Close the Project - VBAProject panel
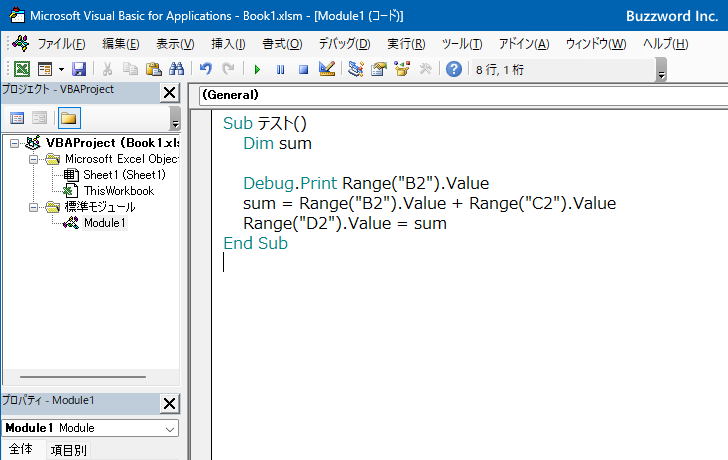Image resolution: width=728 pixels, height=460 pixels. pyautogui.click(x=169, y=92)
